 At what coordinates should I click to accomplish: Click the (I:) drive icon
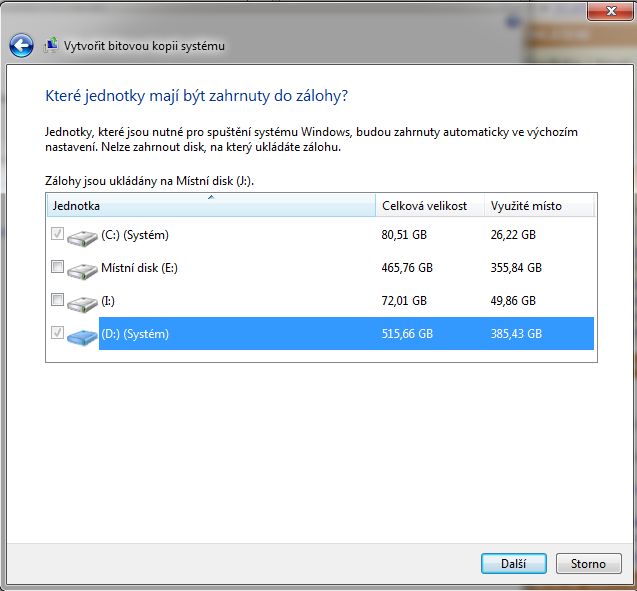click(82, 303)
